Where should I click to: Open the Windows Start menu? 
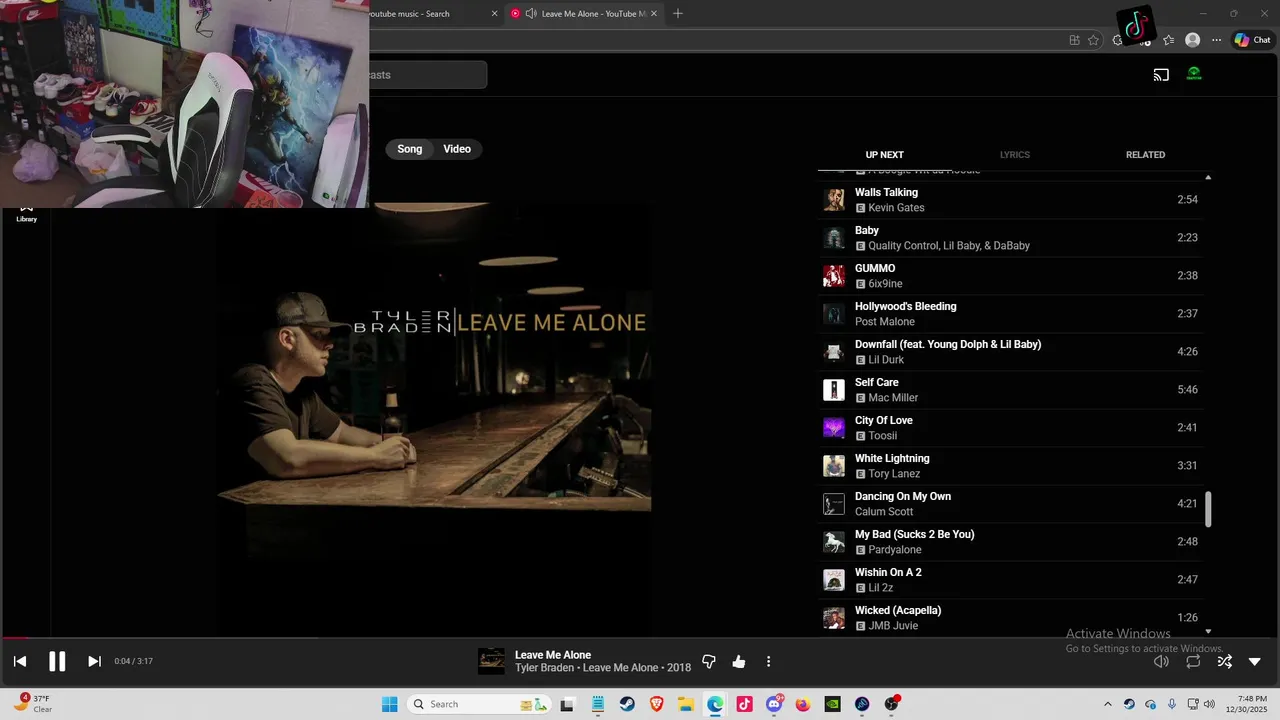click(389, 704)
